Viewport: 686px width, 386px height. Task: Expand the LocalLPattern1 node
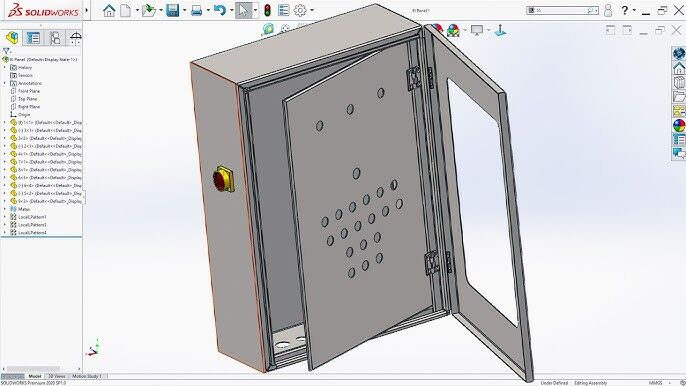click(5, 217)
